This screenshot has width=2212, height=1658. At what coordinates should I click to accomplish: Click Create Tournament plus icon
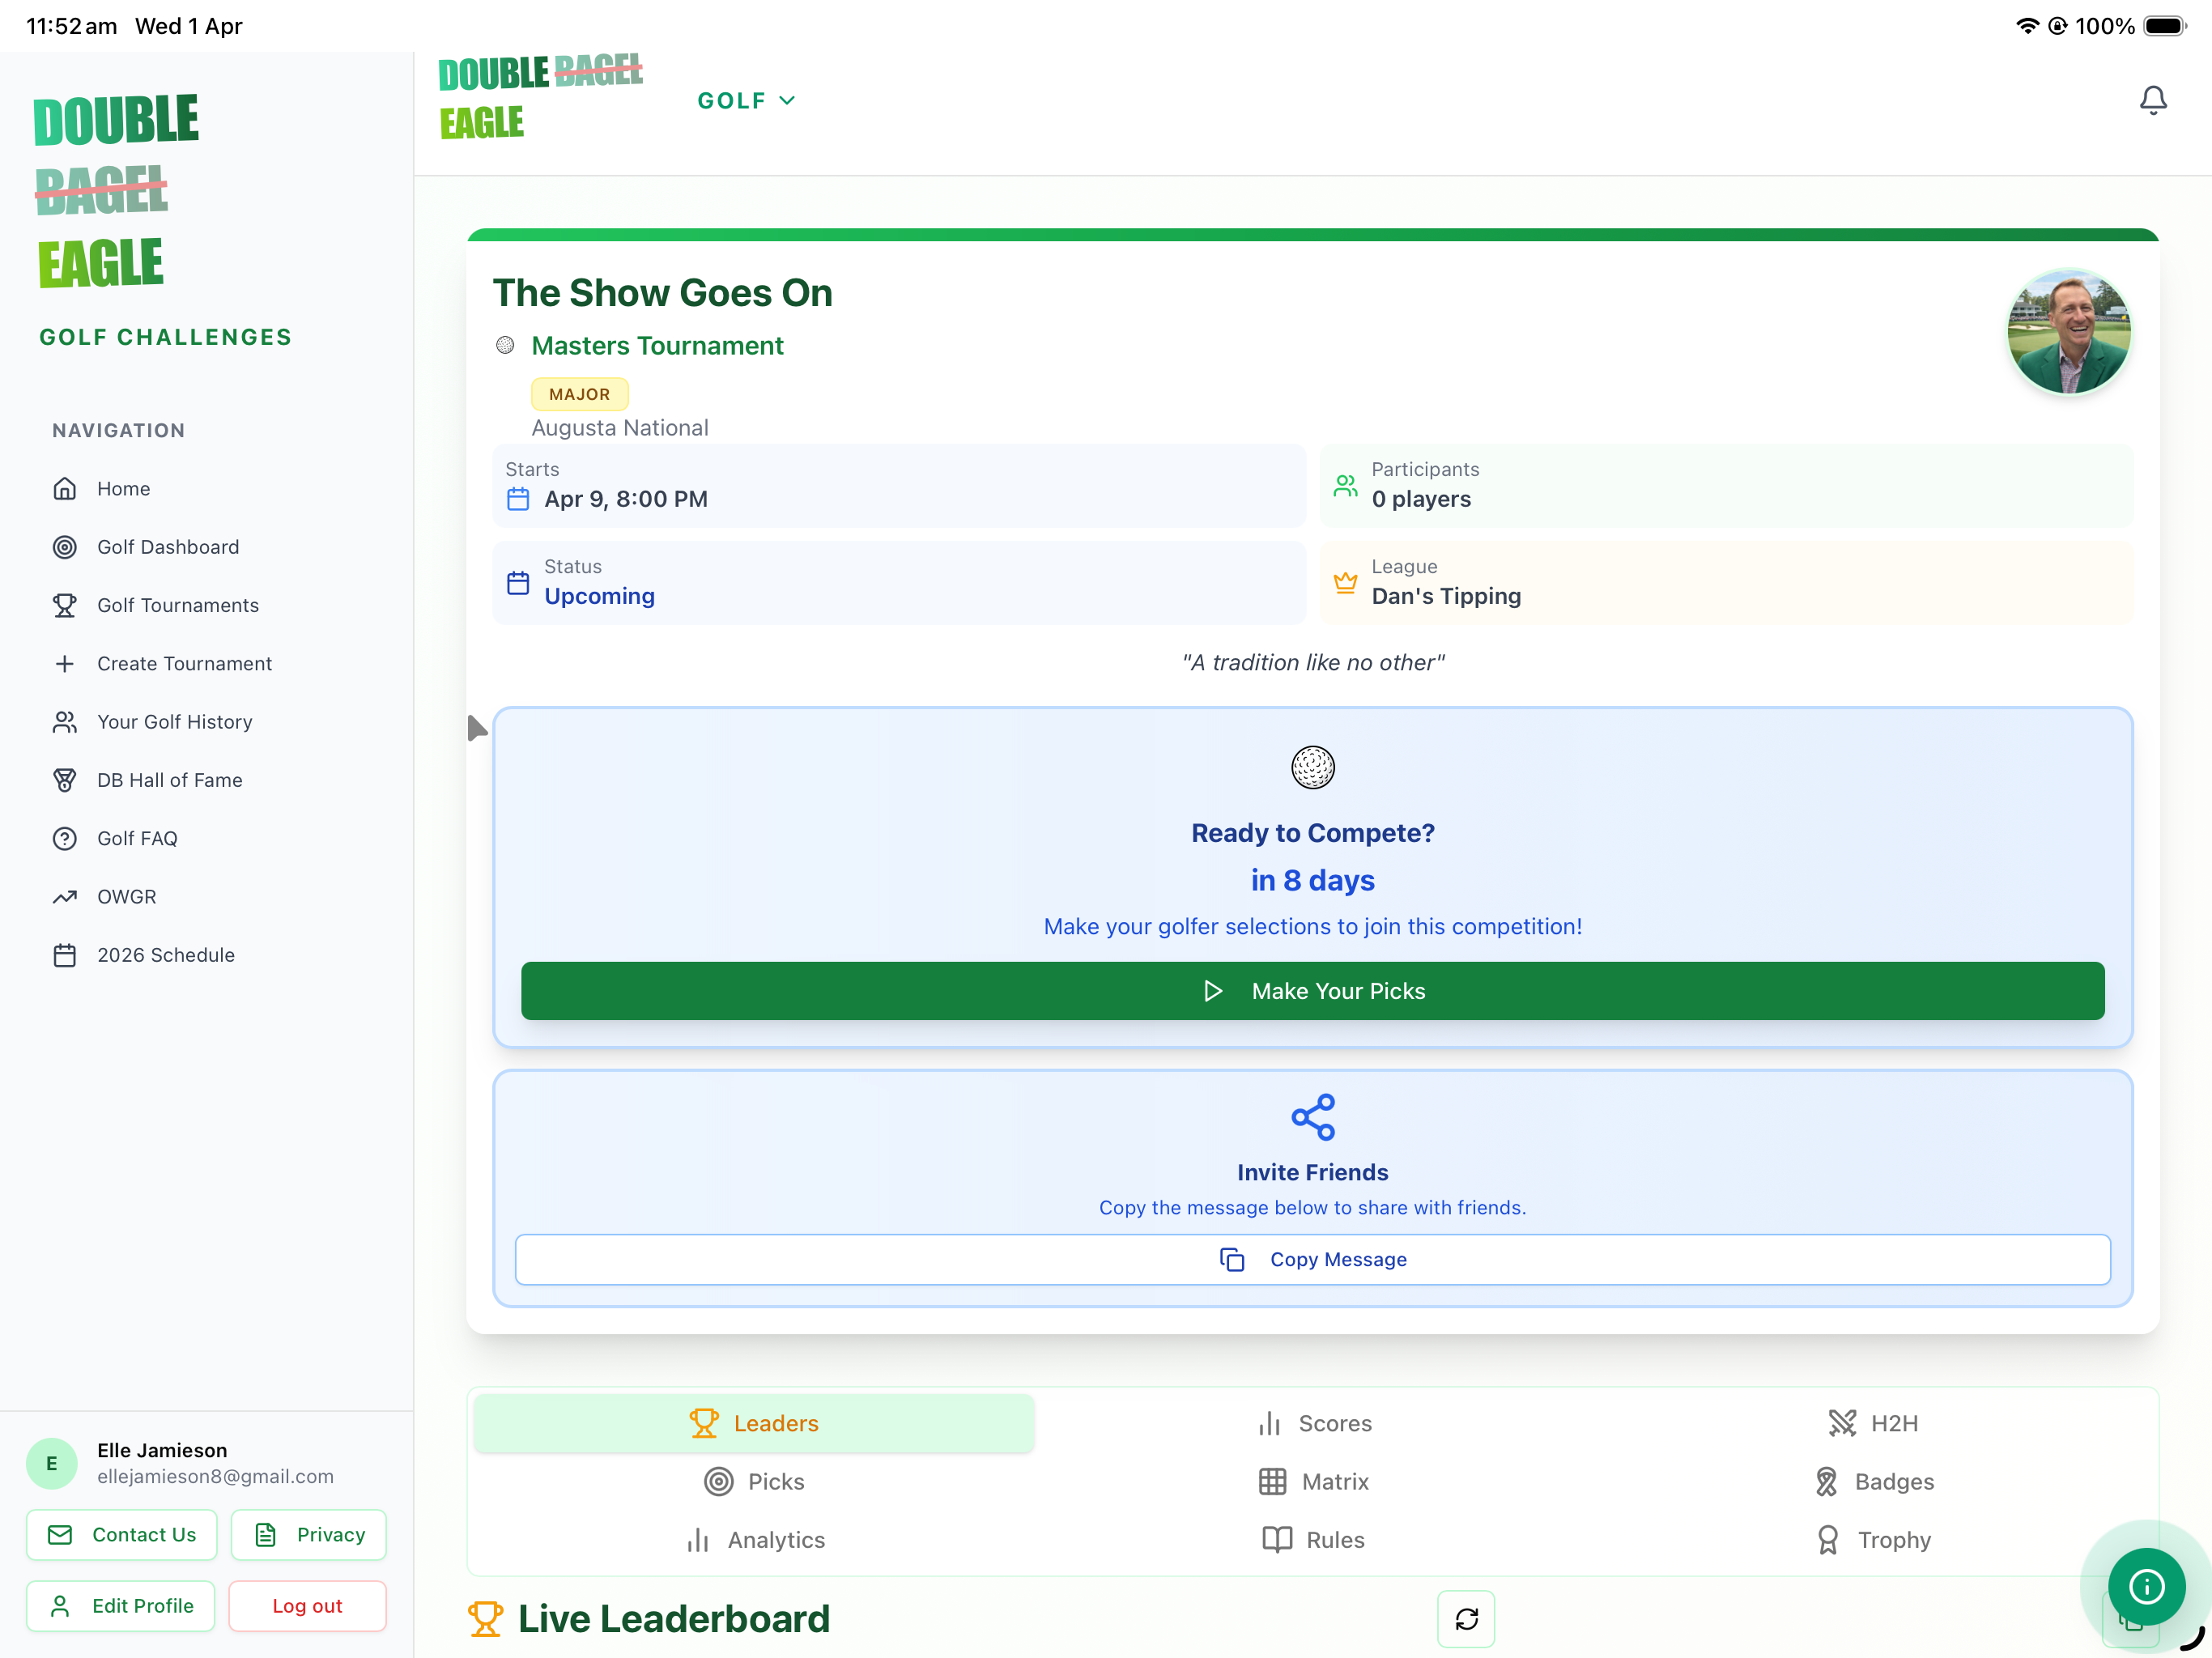click(65, 664)
